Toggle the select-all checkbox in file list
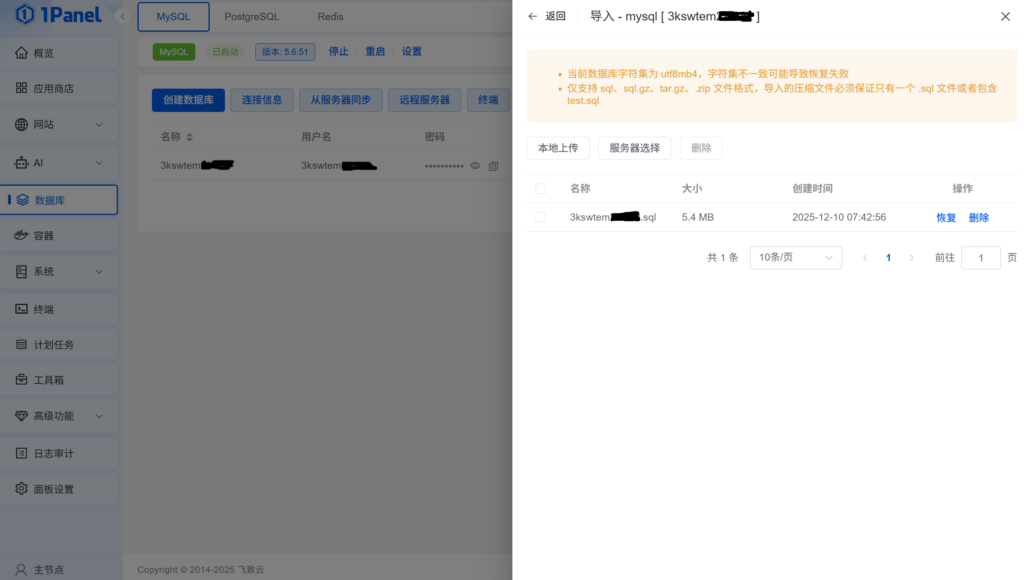 (541, 188)
